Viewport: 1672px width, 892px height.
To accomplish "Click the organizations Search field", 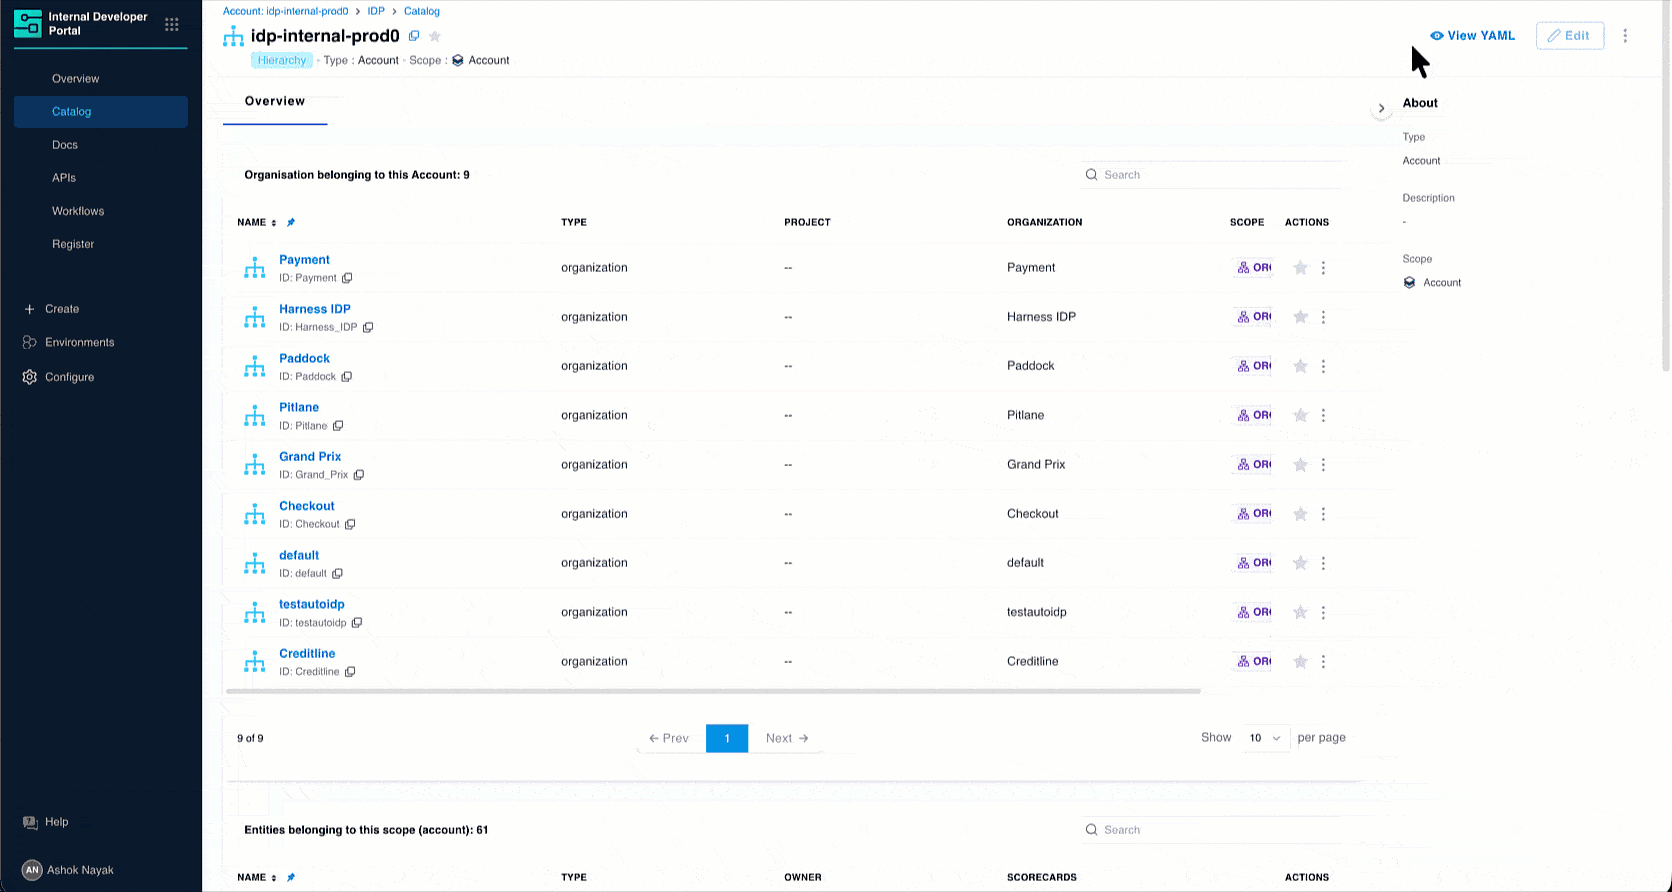I will point(1215,175).
